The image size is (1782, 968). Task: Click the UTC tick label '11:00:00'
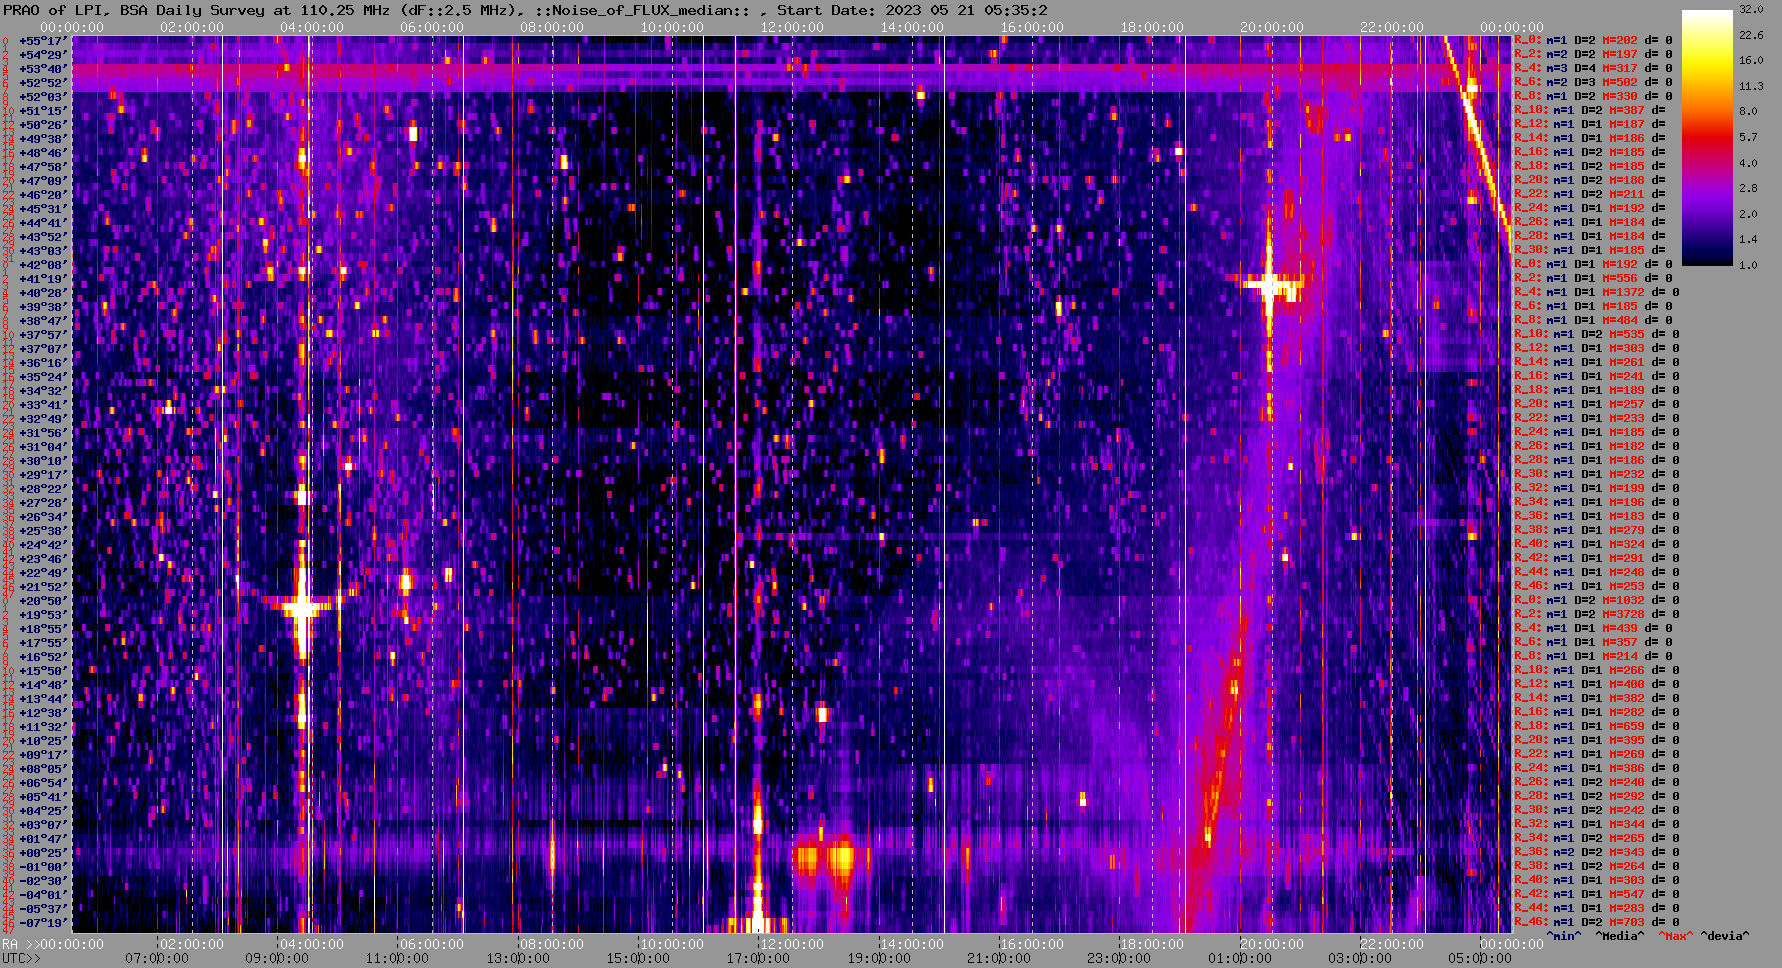pos(396,958)
